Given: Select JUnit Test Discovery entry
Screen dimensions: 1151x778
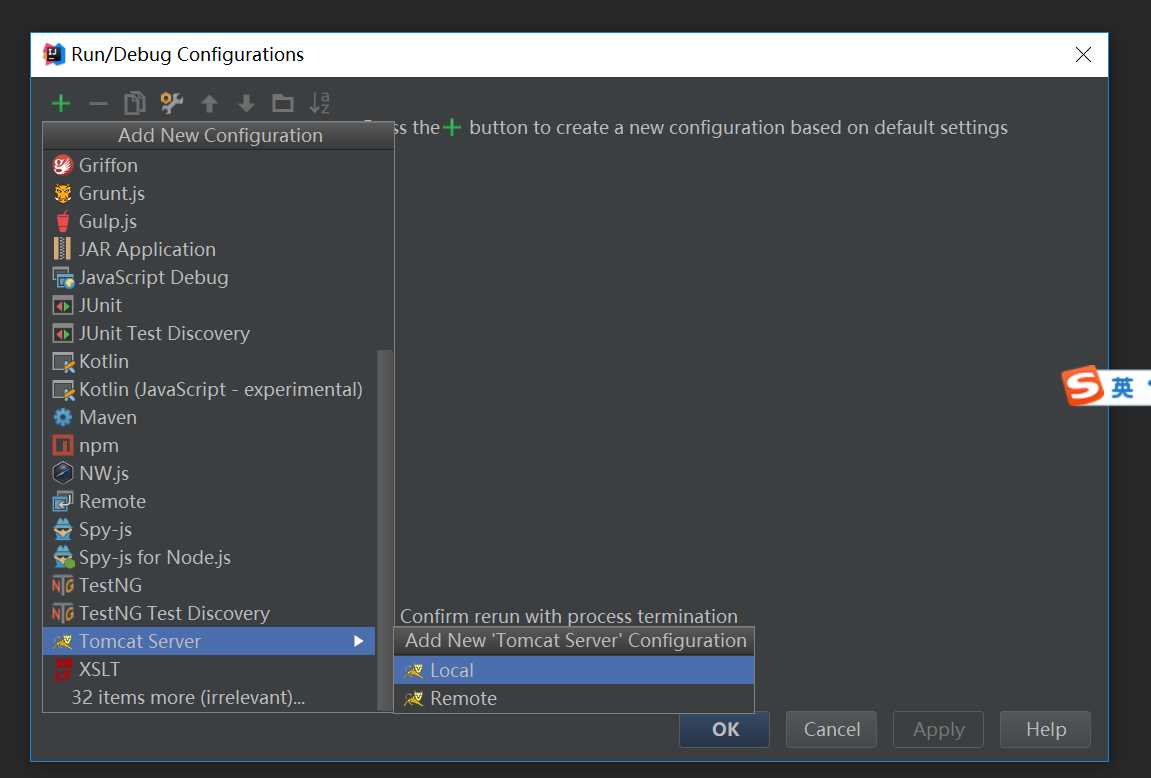Looking at the screenshot, I should point(209,333).
